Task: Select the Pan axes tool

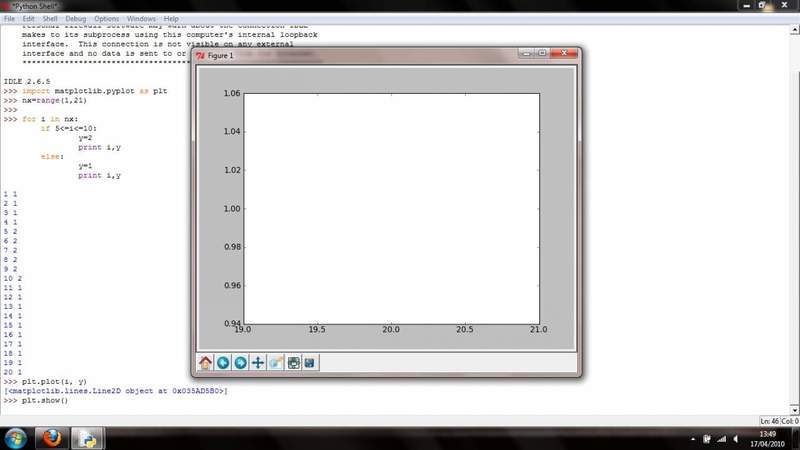Action: pyautogui.click(x=258, y=362)
